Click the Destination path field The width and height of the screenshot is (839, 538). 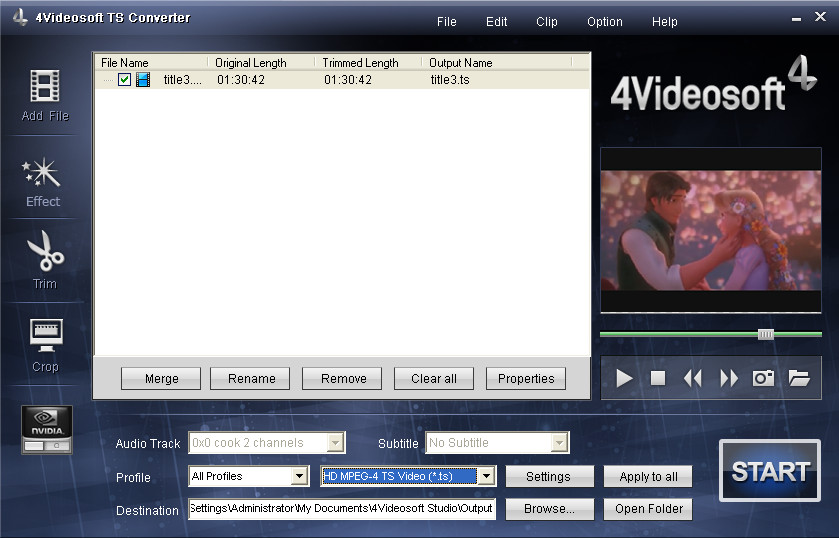click(x=342, y=509)
